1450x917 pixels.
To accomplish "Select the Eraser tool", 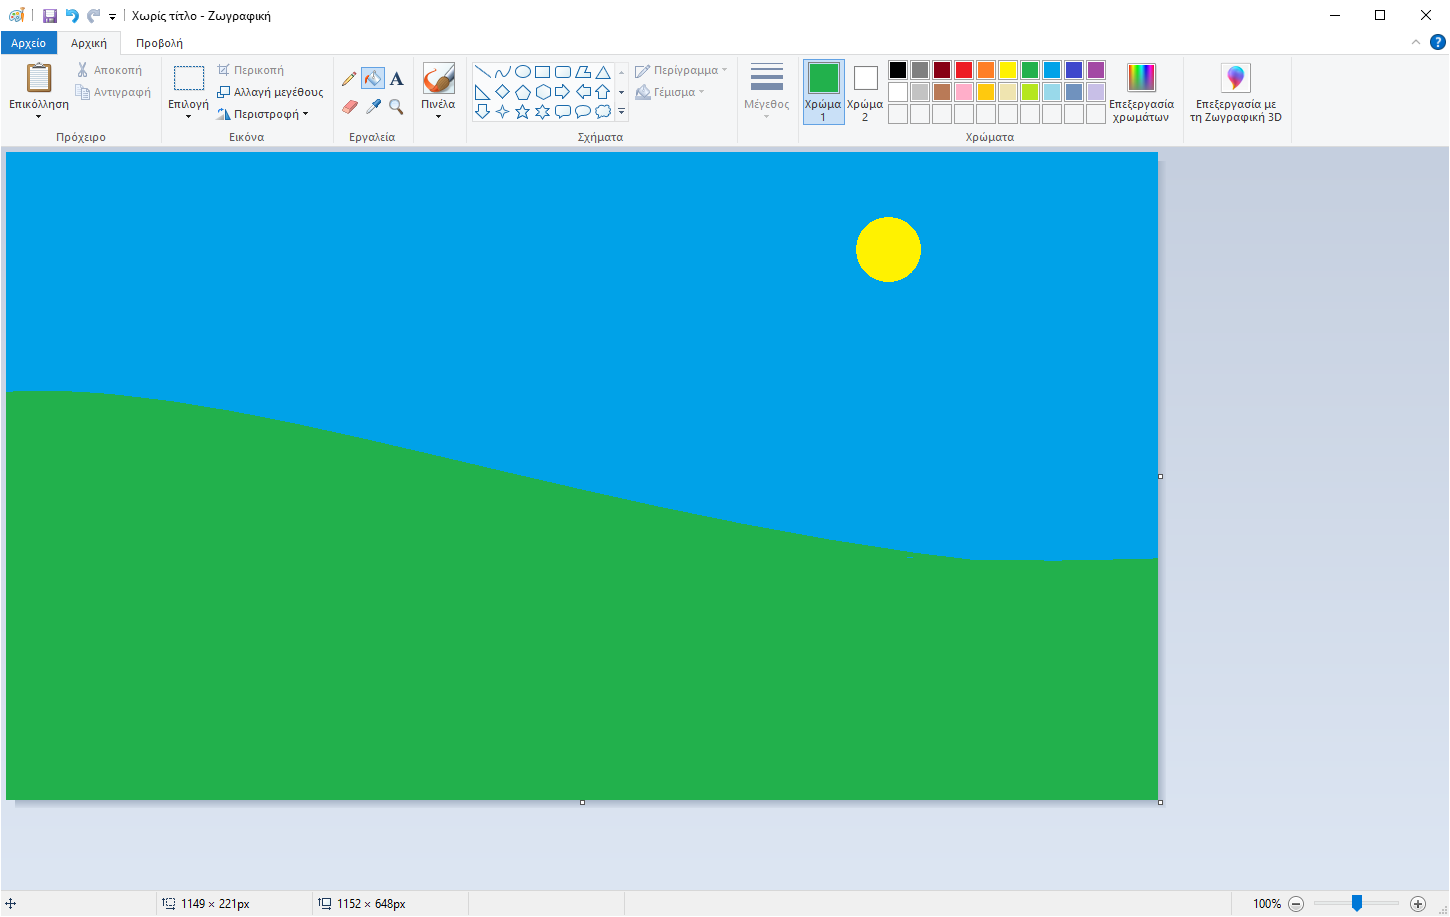I will click(349, 106).
